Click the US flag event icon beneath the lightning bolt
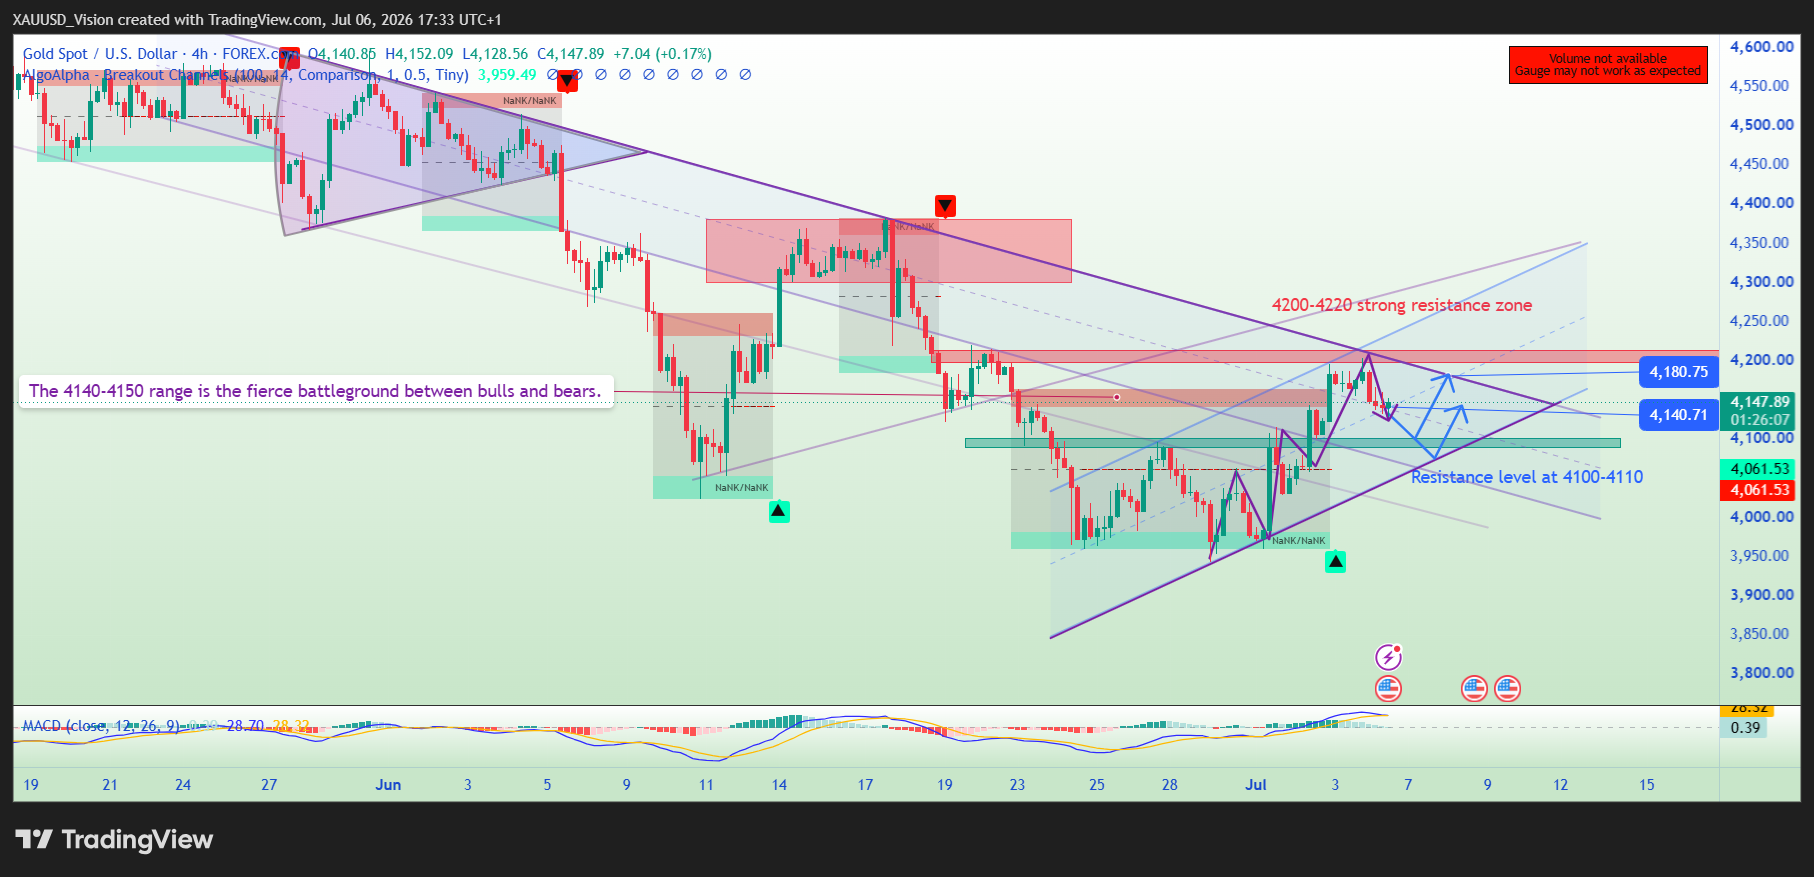 [x=1388, y=688]
